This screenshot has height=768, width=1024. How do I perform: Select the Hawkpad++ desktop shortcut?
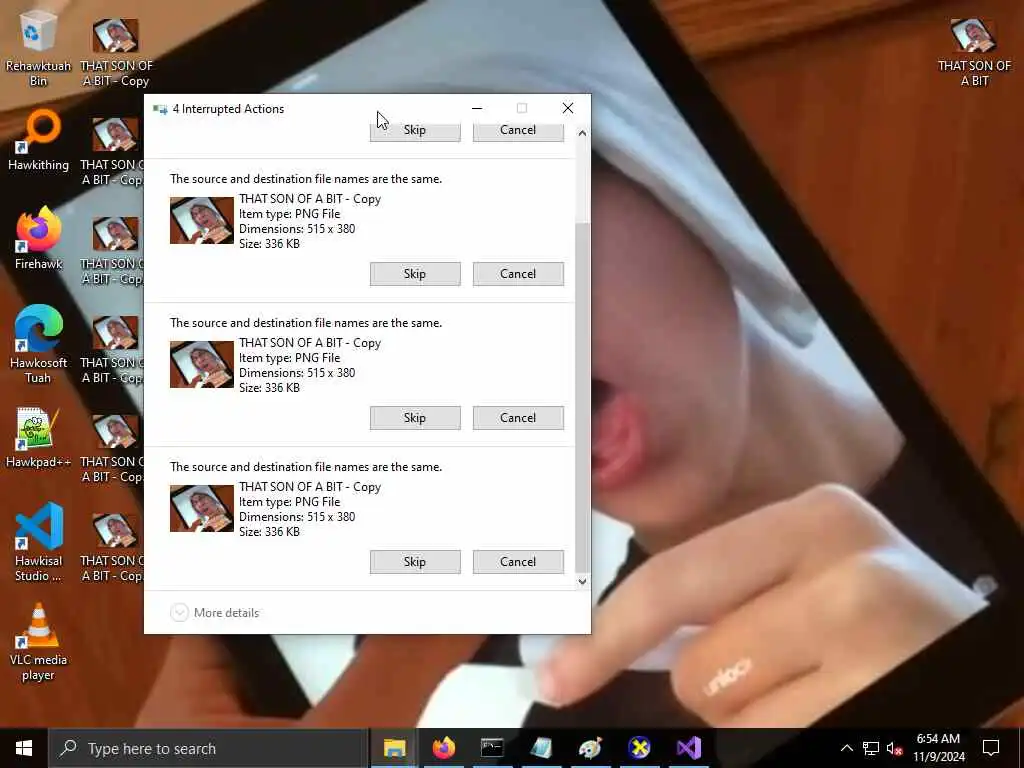38,438
